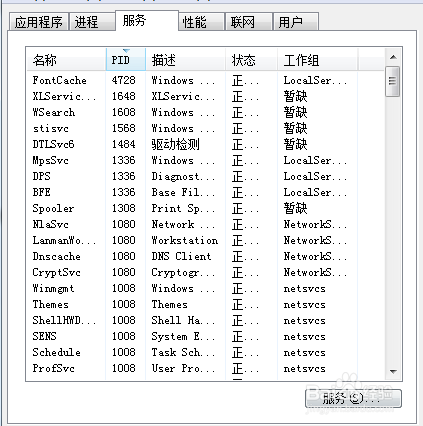This screenshot has height=426, width=423.
Task: Click the Diagnost... description cell
Action: point(183,176)
